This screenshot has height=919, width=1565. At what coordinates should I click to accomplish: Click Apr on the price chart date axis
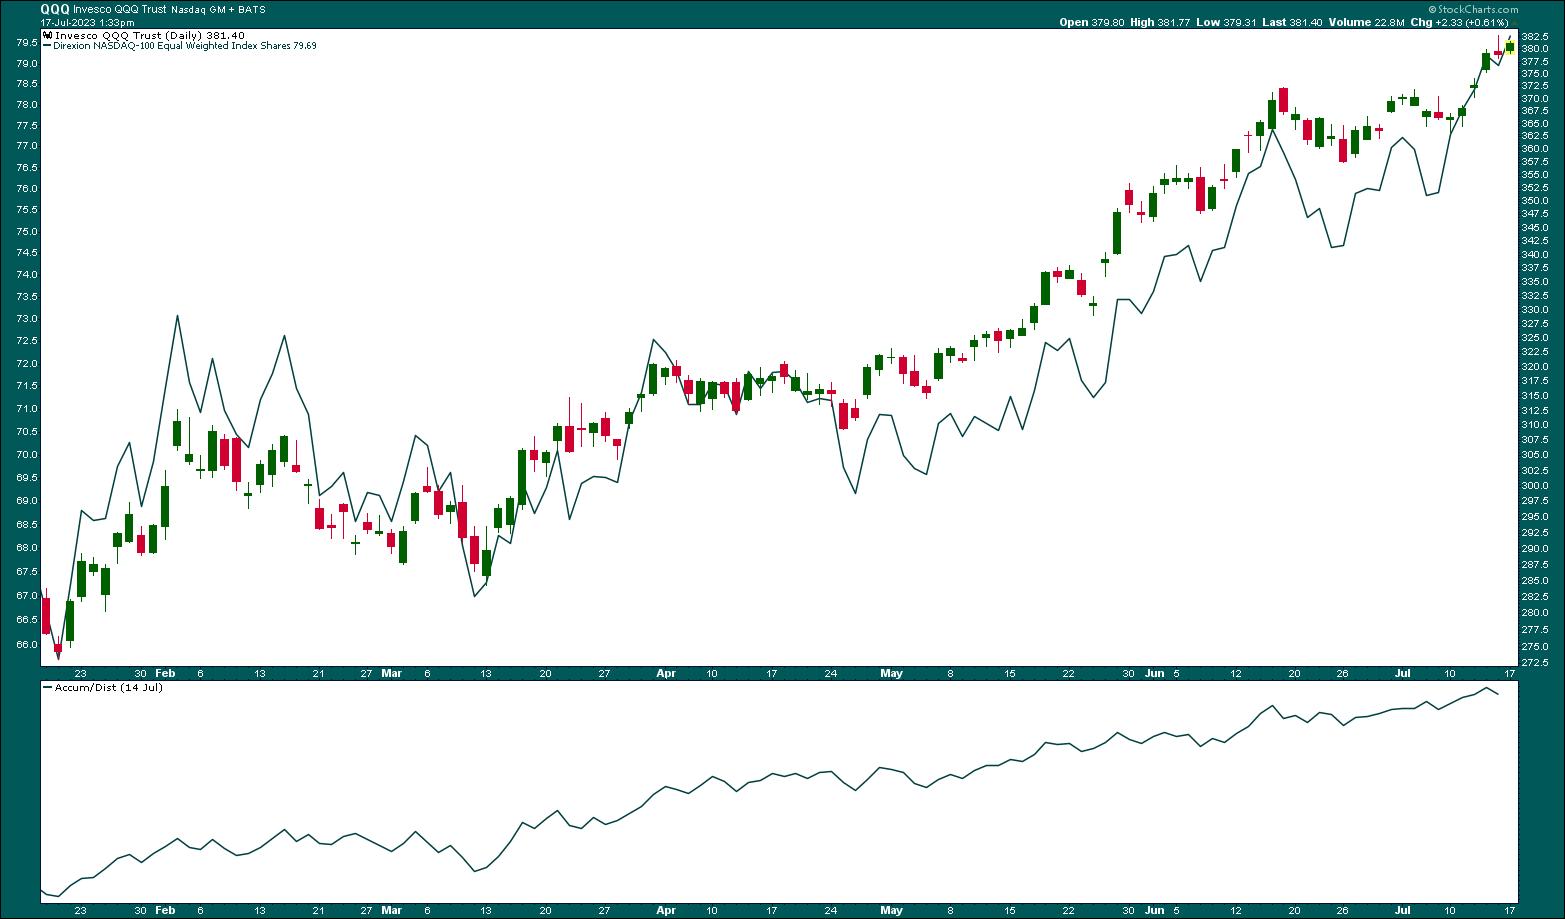coord(666,674)
